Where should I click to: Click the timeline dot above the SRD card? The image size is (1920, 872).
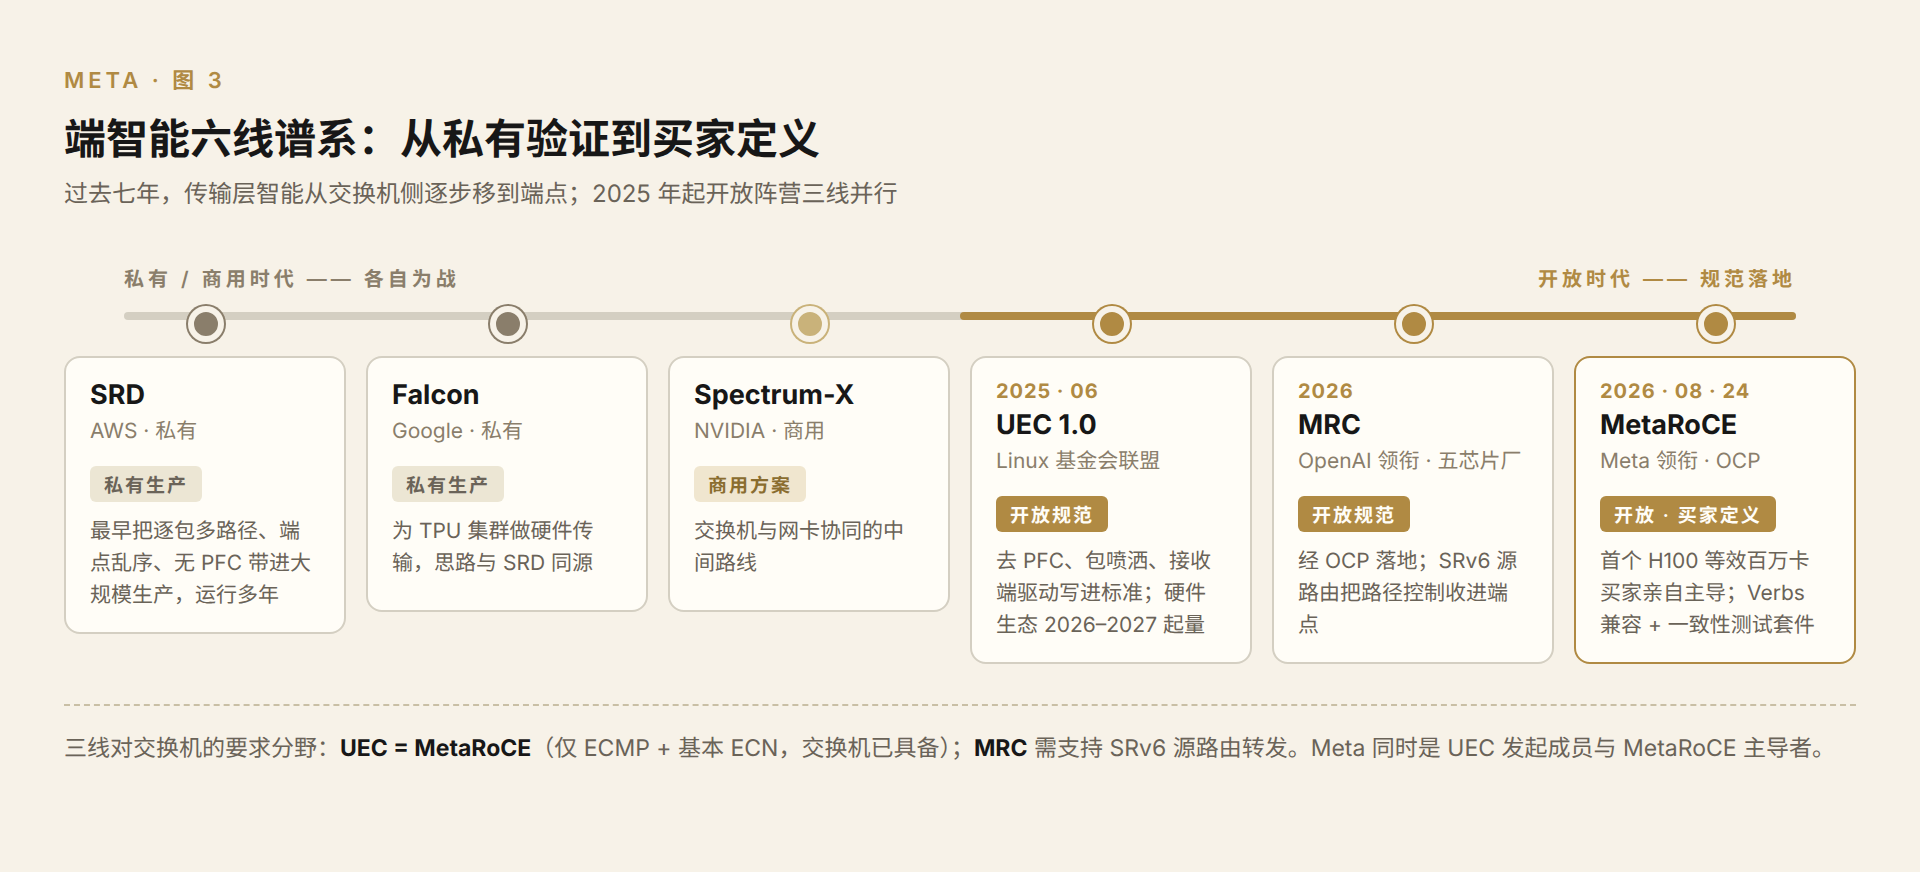click(206, 324)
